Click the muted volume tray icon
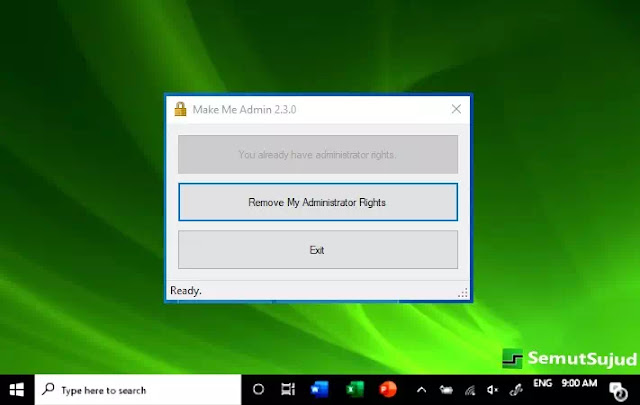640x405 pixels. coord(493,390)
